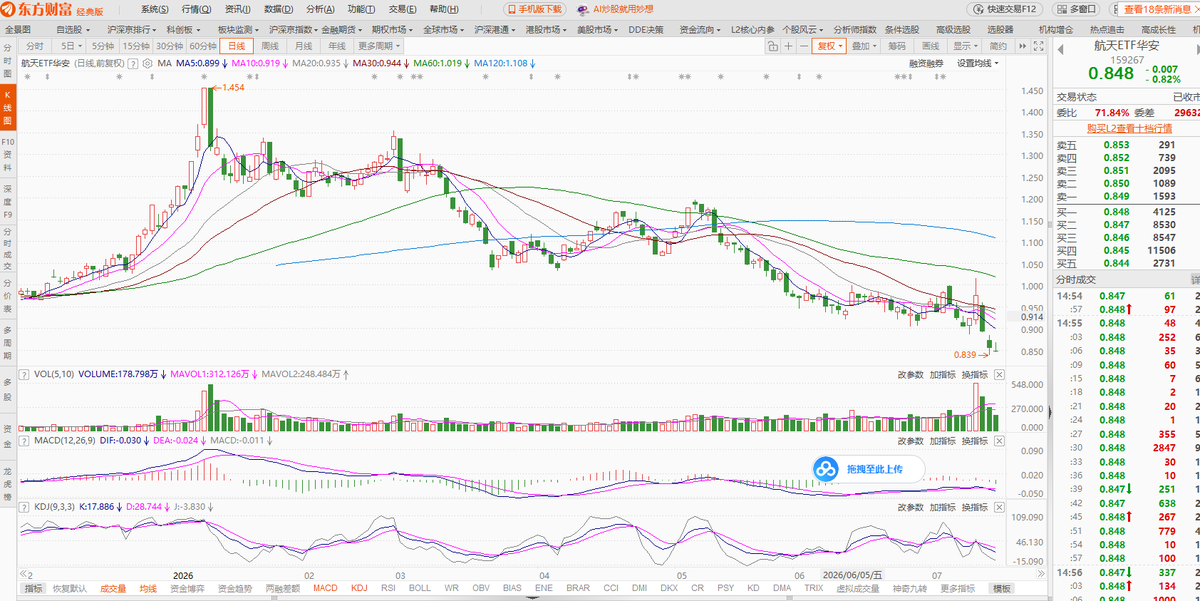Click 更多指标 at bottom bar
This screenshot has height=601, width=1200.
point(956,589)
